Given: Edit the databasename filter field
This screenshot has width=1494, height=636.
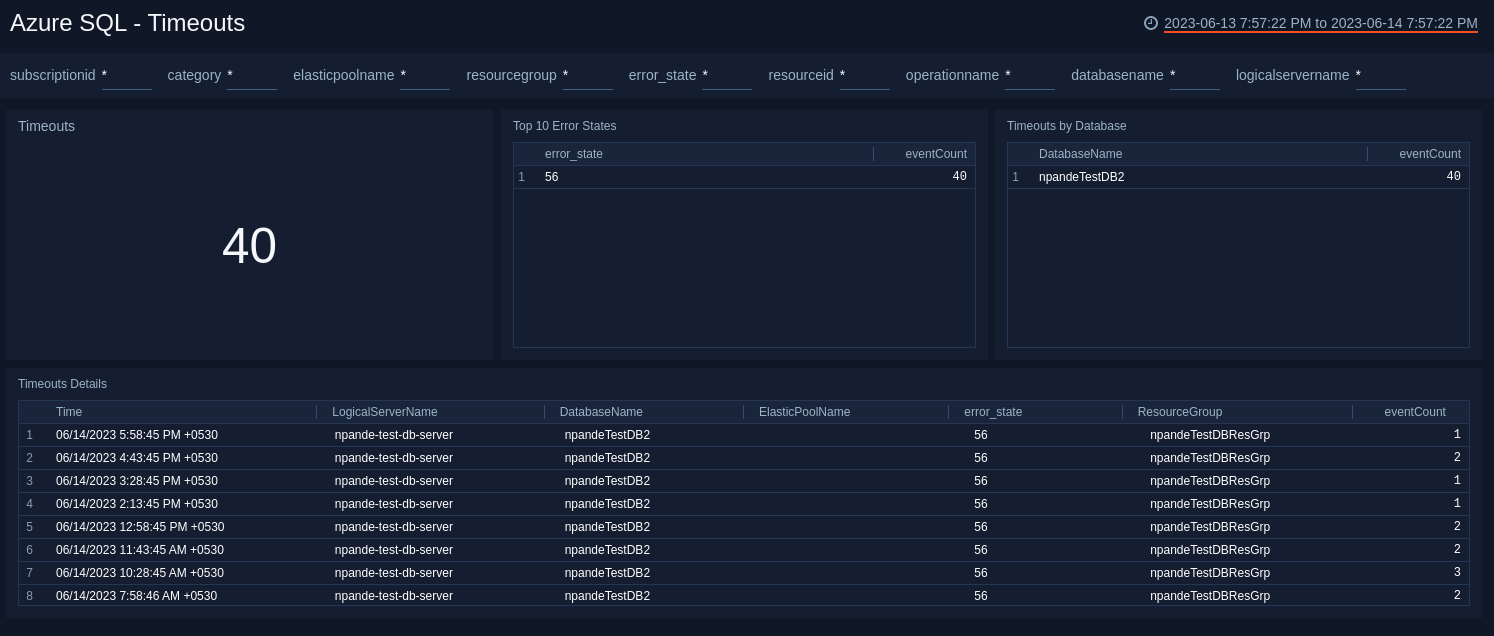Looking at the screenshot, I should pos(1195,76).
